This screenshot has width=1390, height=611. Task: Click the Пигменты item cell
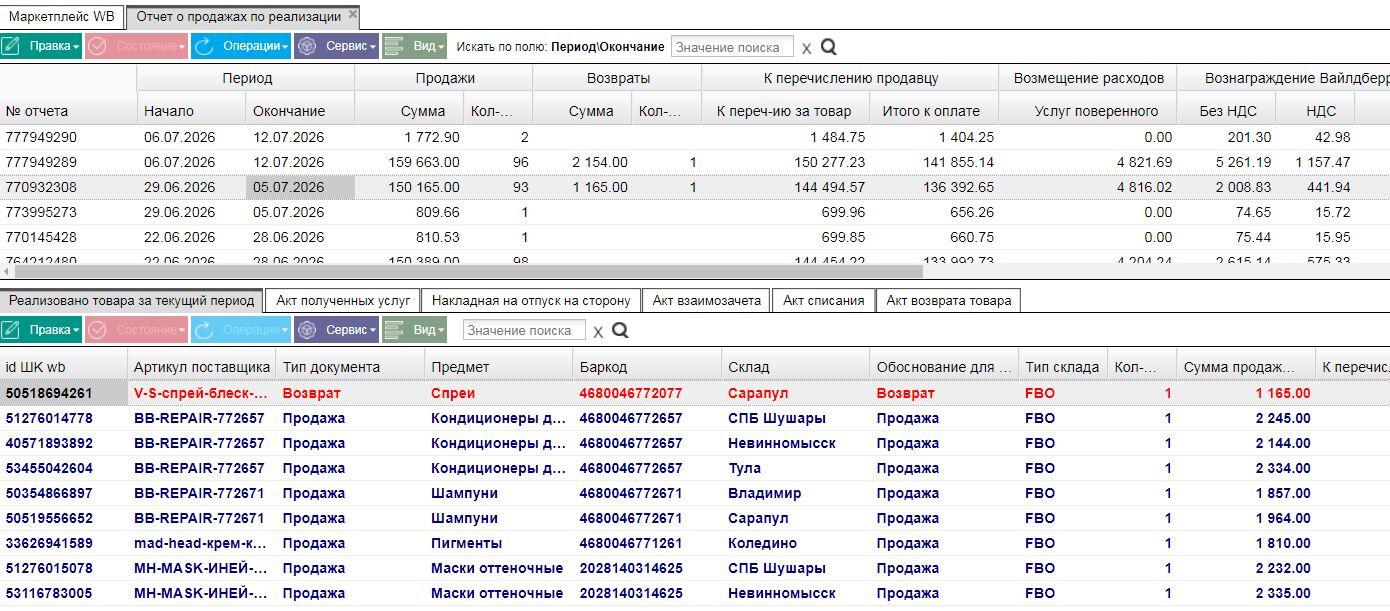click(x=499, y=543)
